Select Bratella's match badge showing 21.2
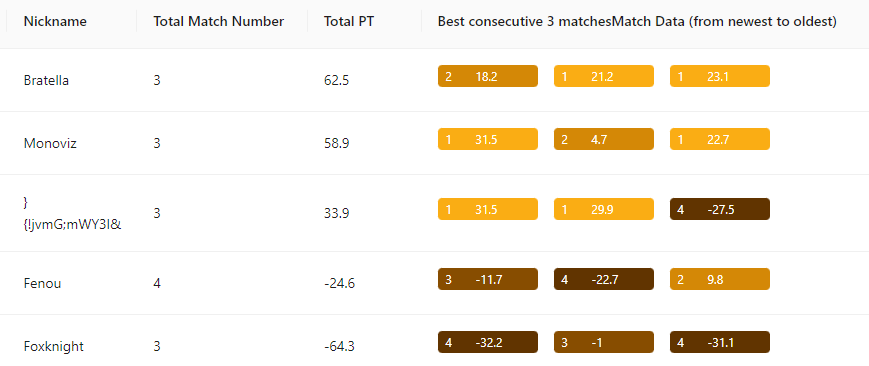The width and height of the screenshot is (869, 366). 604,76
